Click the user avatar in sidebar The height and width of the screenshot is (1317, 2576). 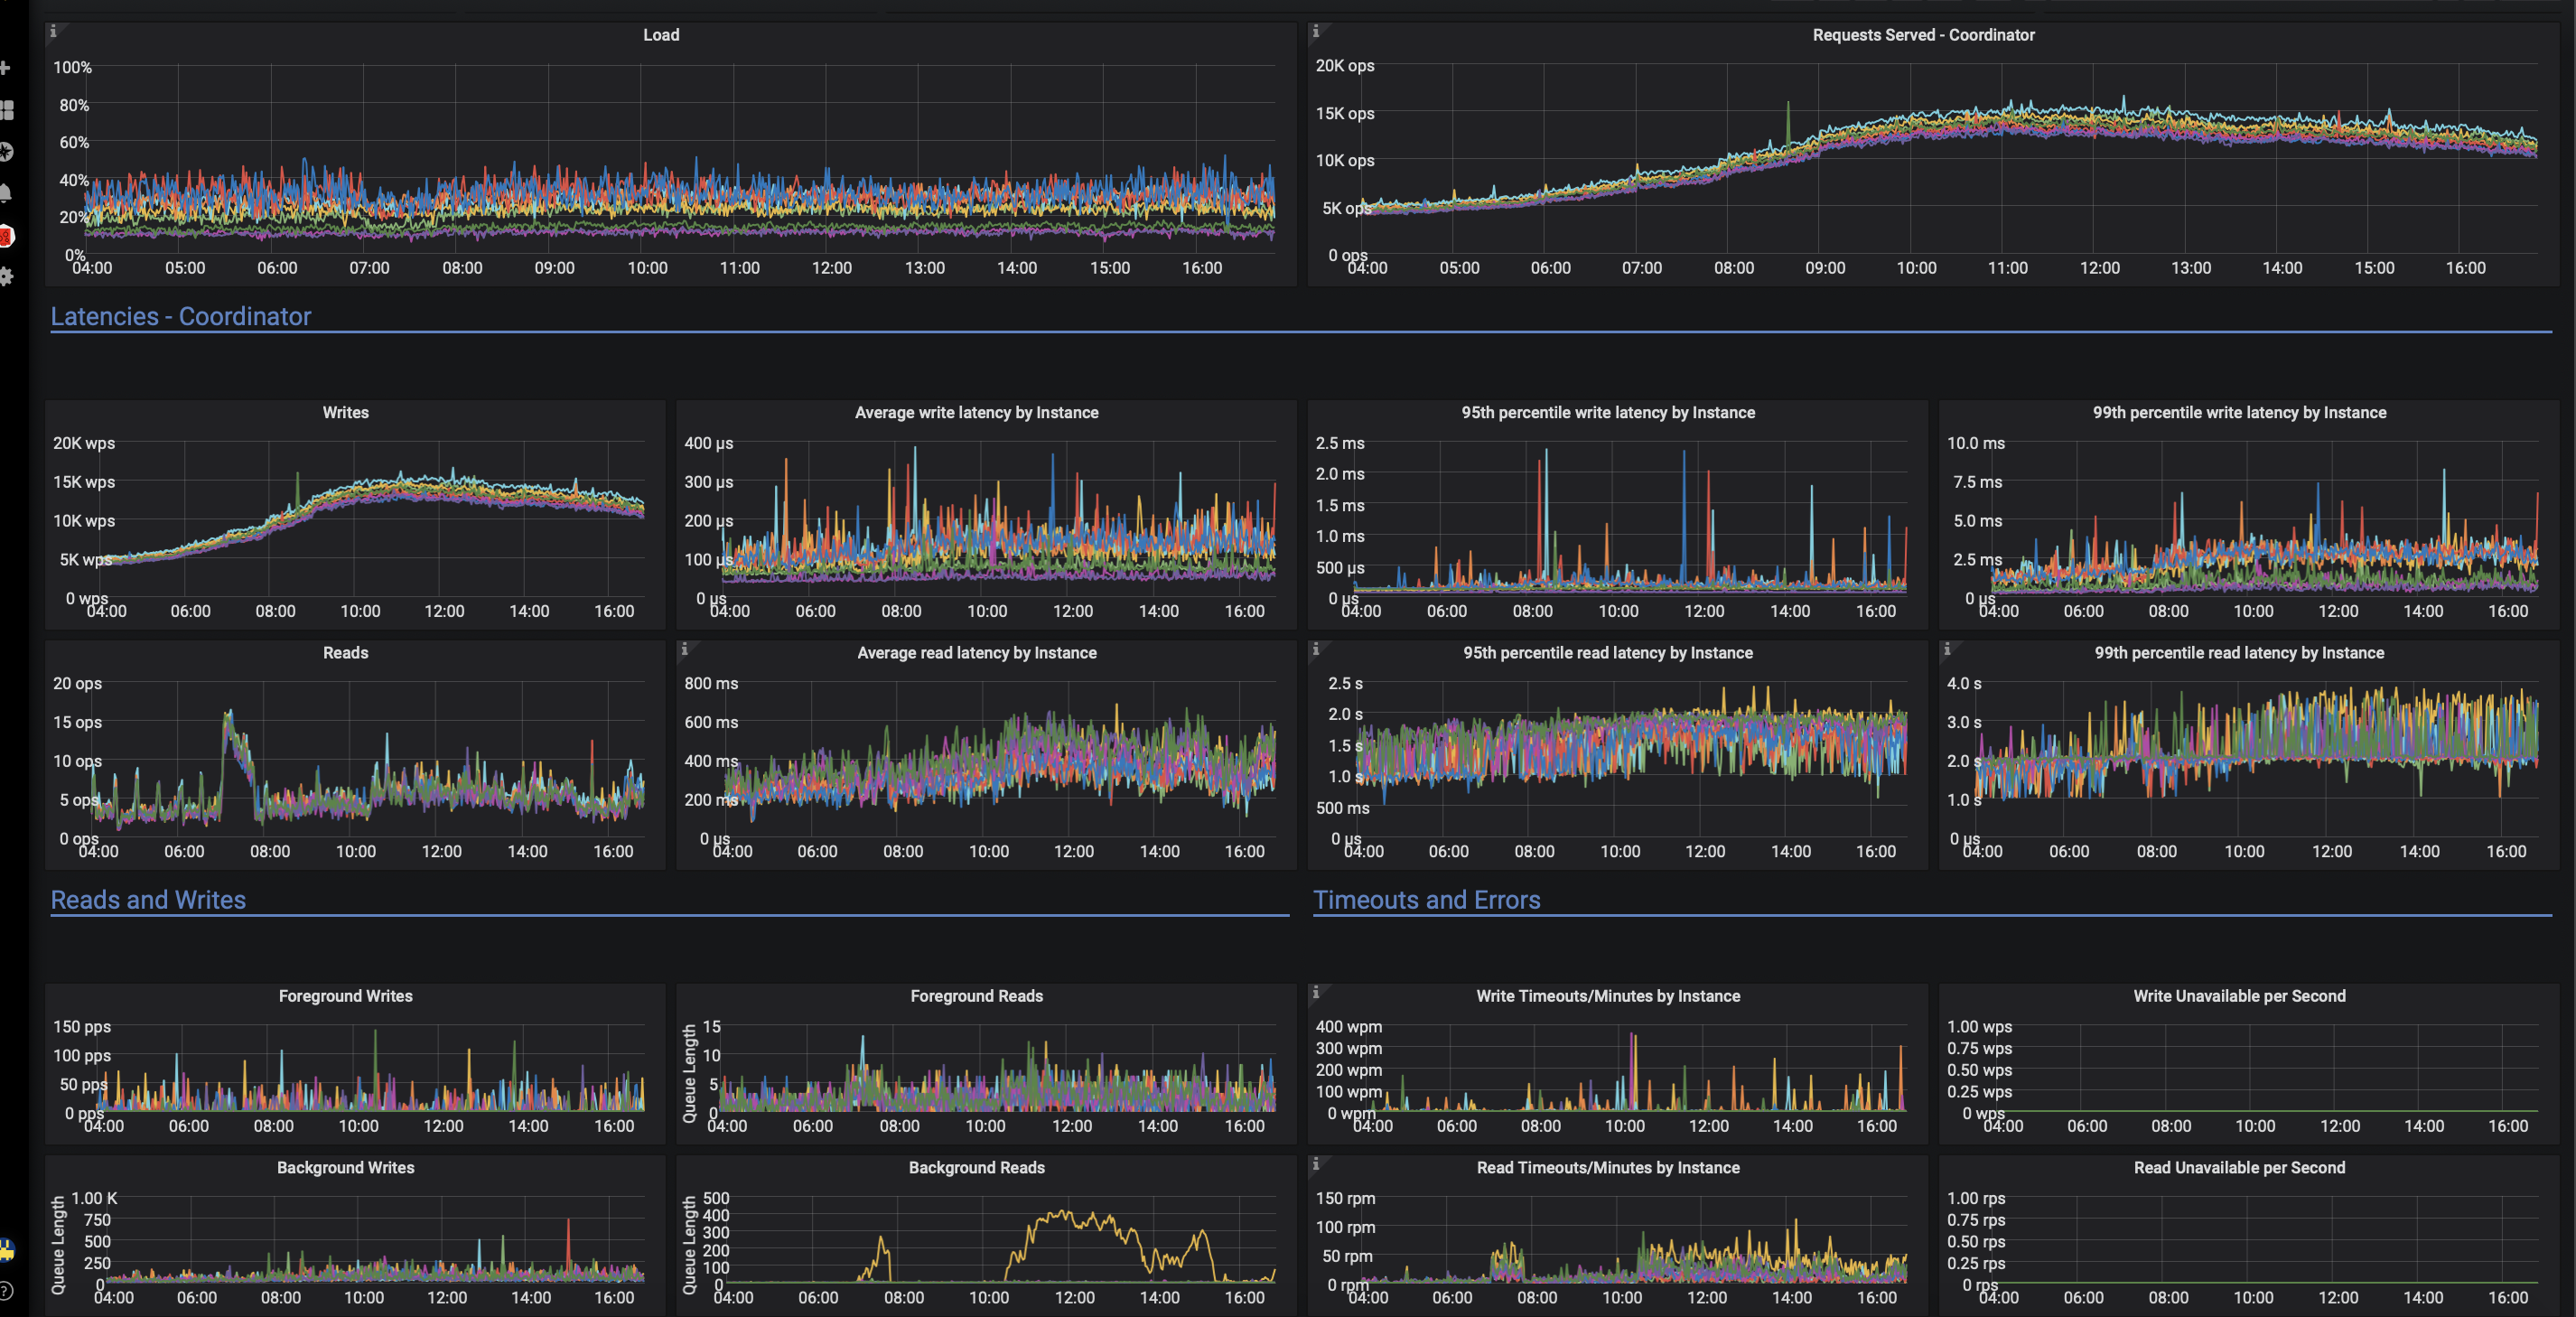pos(6,1251)
